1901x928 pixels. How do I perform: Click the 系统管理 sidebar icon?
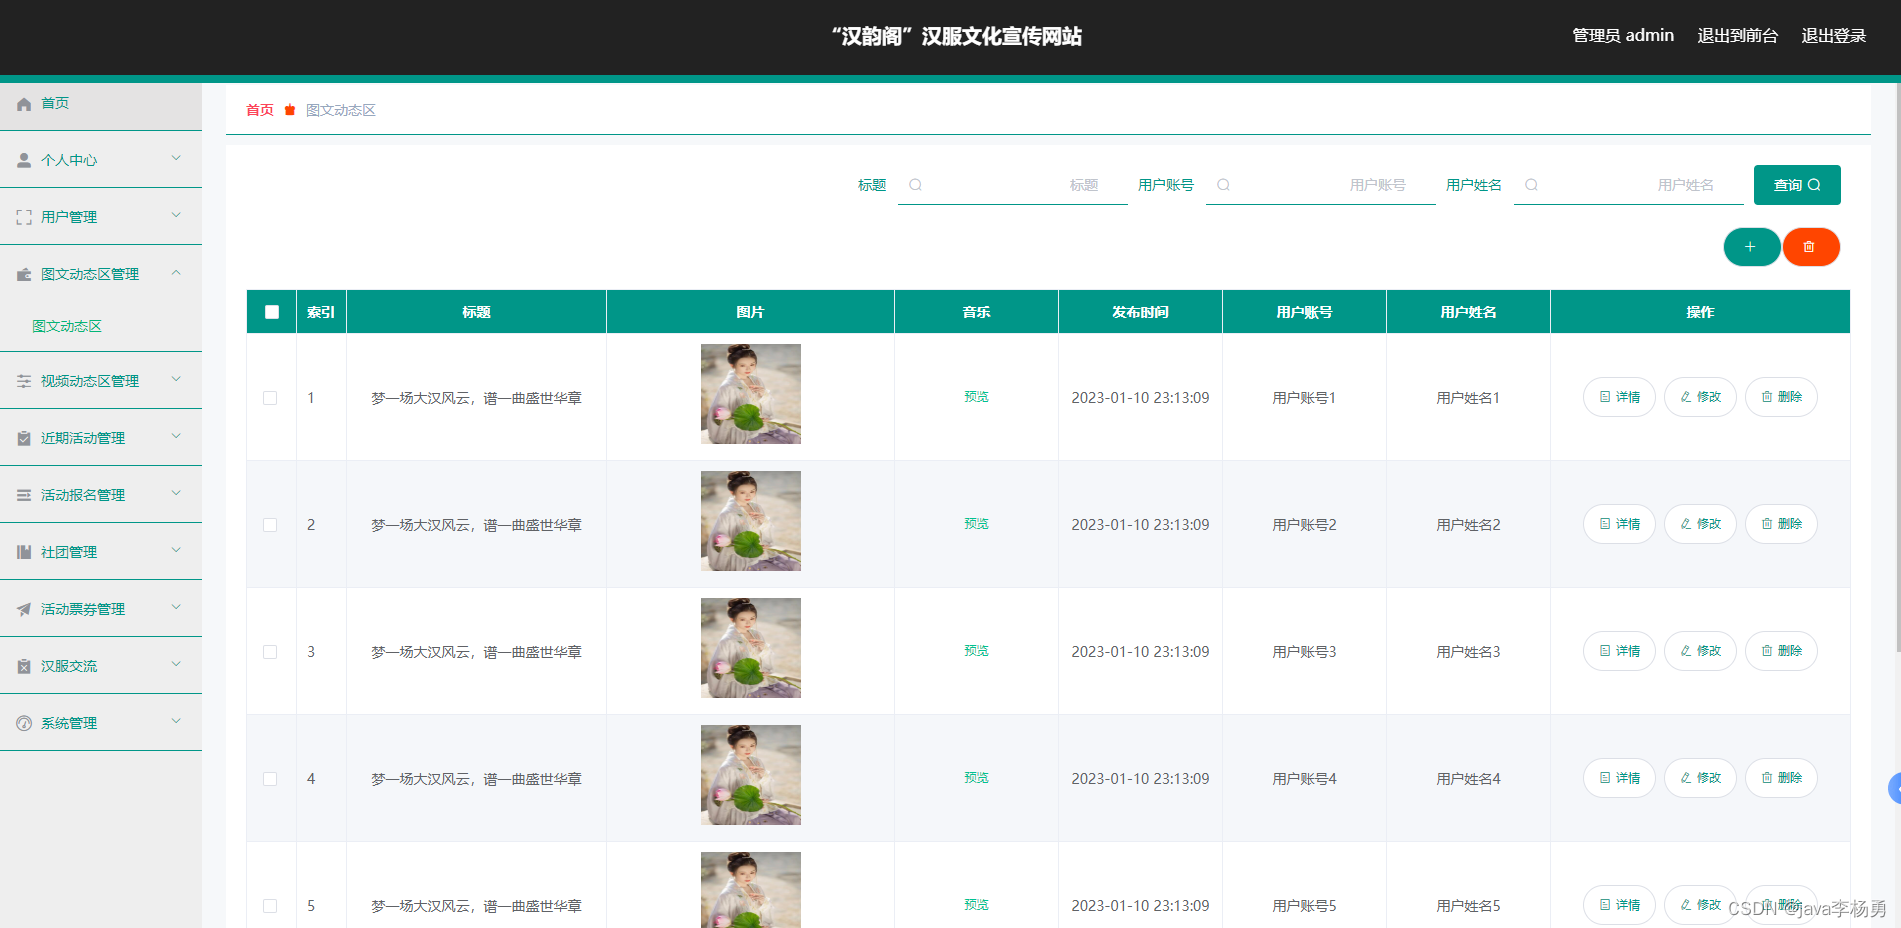(x=24, y=723)
